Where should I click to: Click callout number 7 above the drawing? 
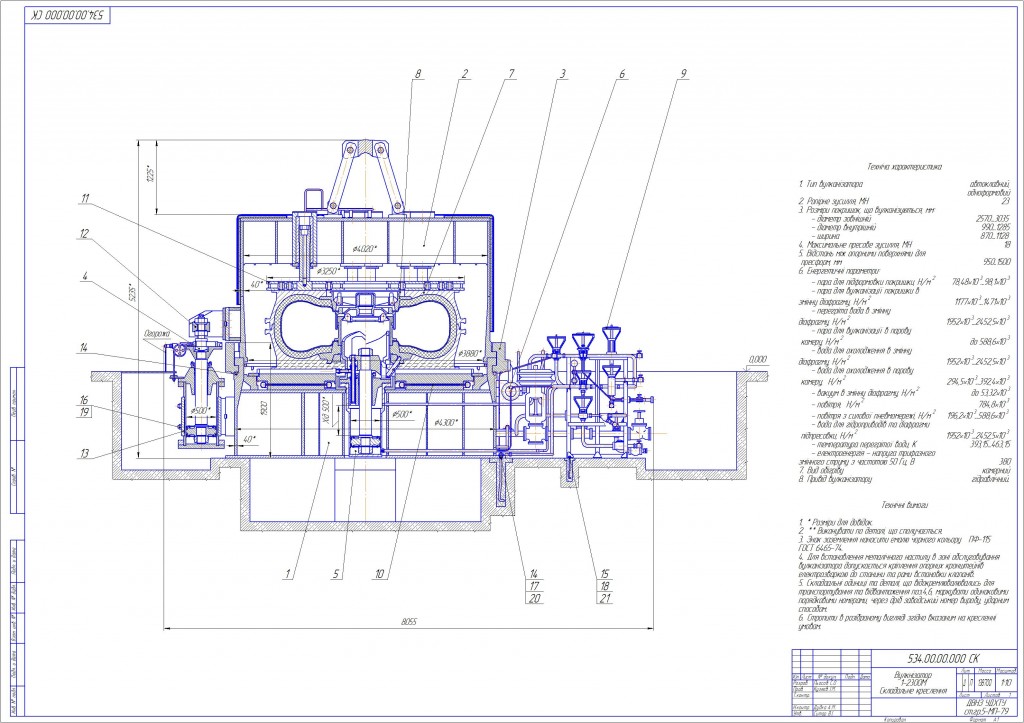[x=511, y=74]
